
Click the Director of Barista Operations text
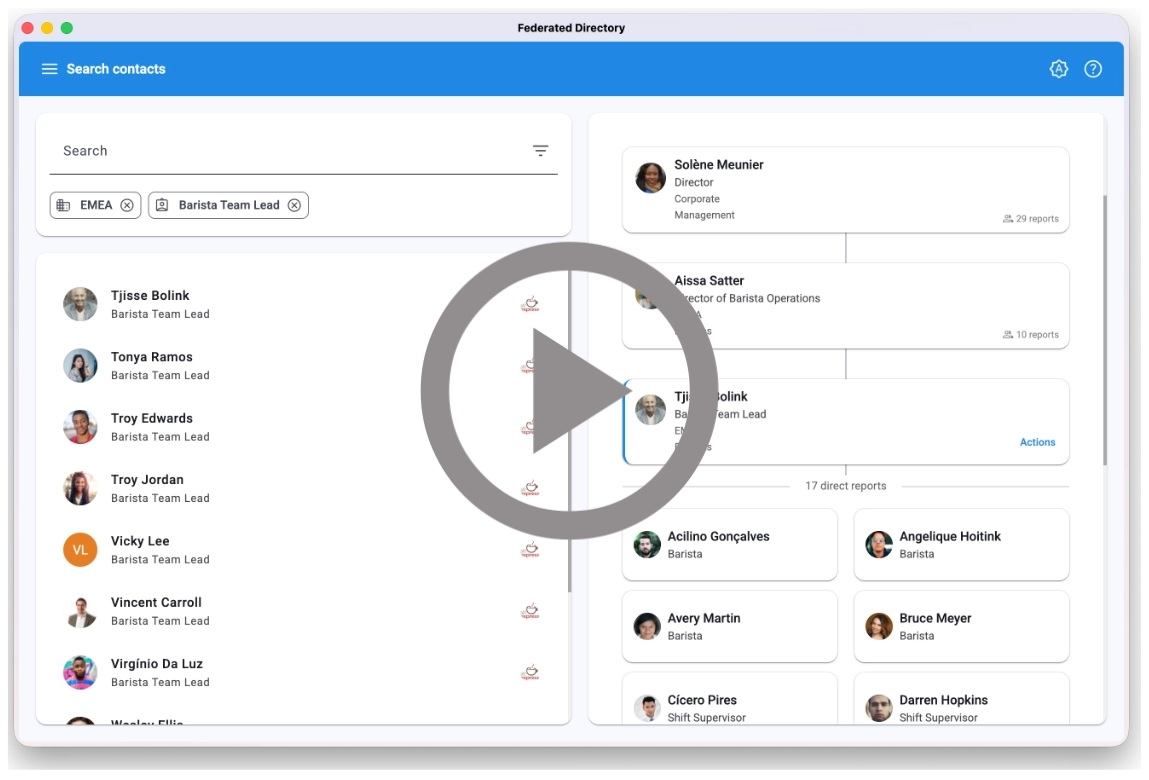click(x=747, y=298)
